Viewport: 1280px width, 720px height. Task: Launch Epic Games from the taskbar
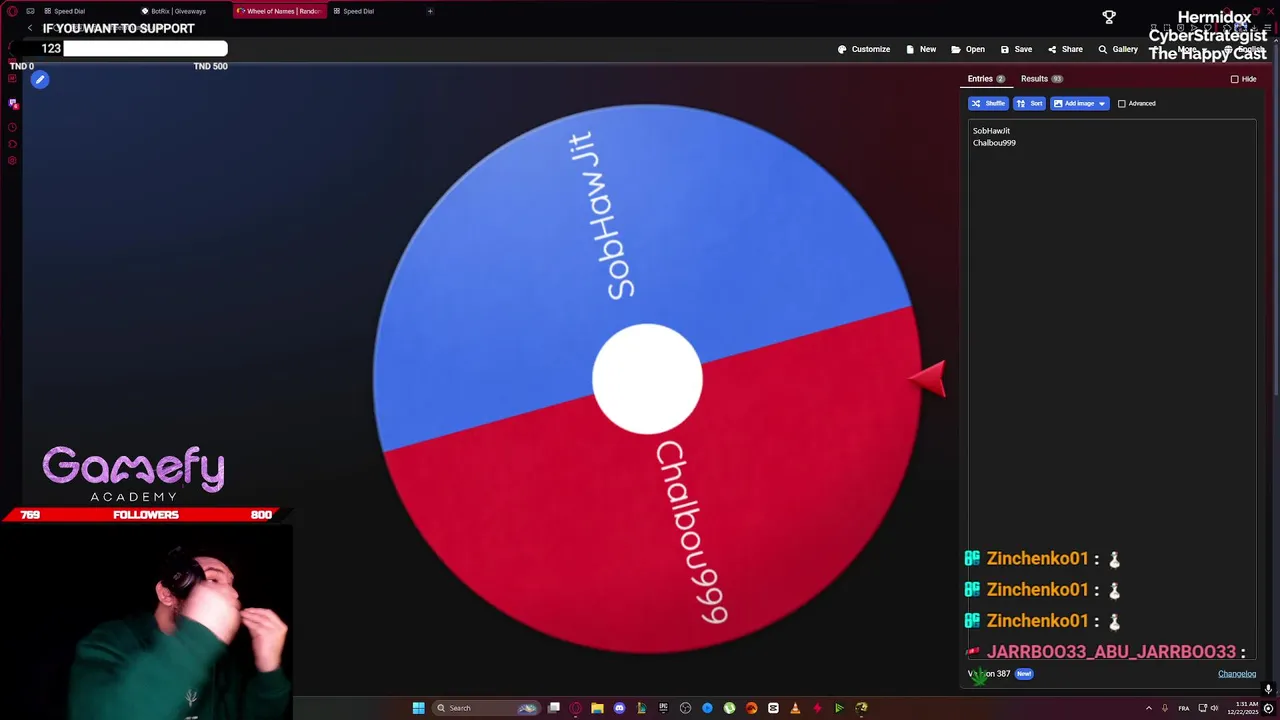pyautogui.click(x=663, y=708)
